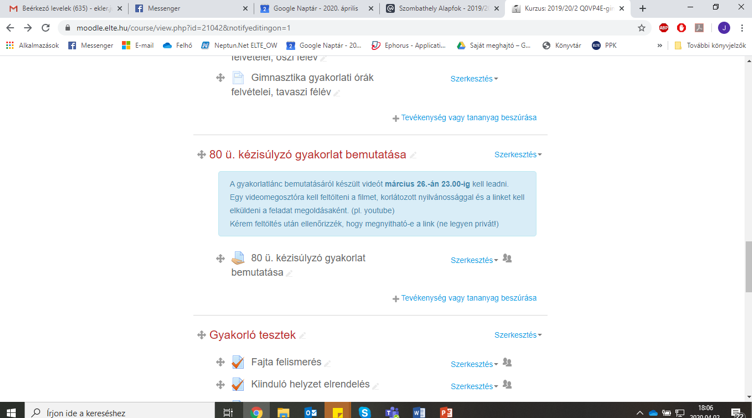Click rename pencil beside Kiinduló helyzet elrendelés

coord(376,385)
